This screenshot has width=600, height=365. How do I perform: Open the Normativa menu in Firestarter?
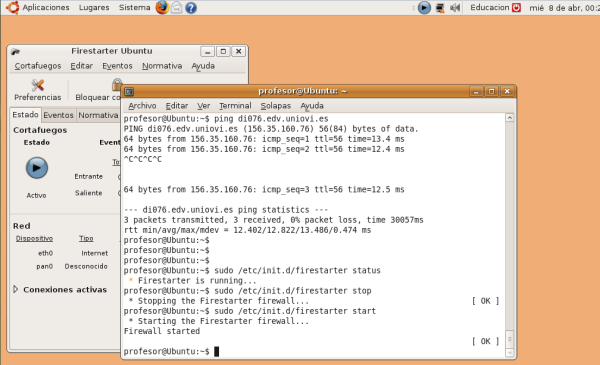pos(162,66)
